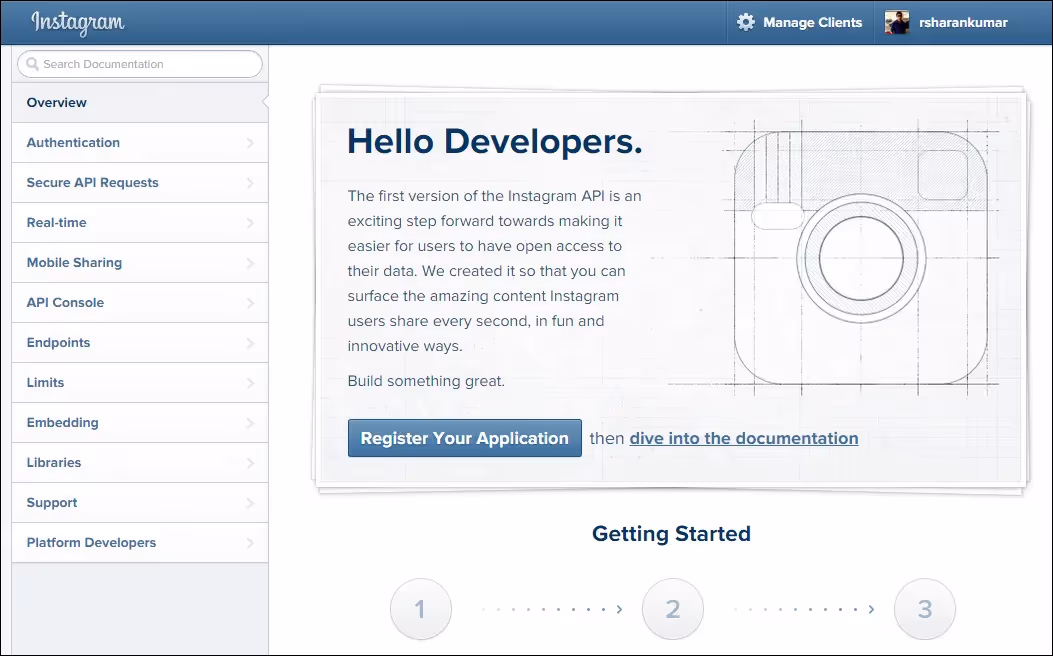1053x656 pixels.
Task: Click the rsharankumar profile avatar
Action: [897, 22]
